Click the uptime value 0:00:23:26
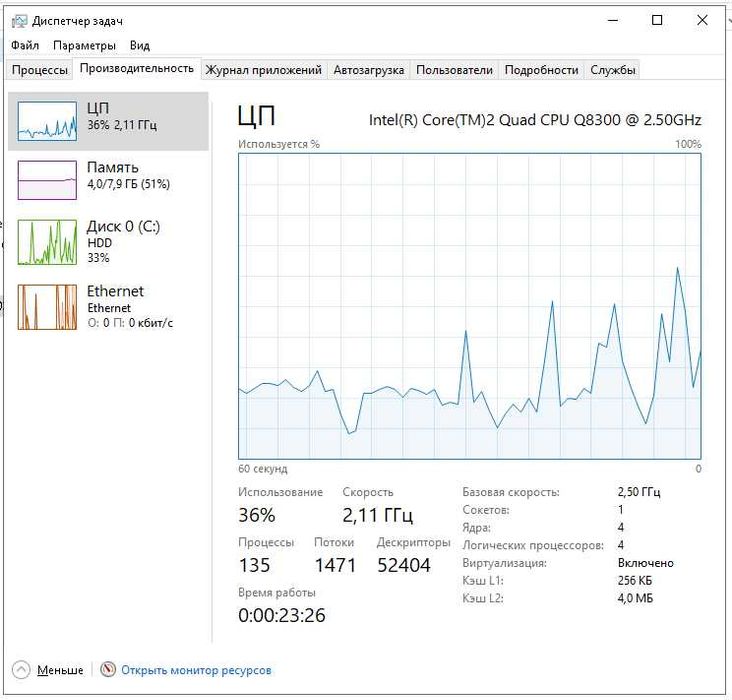 coord(282,615)
